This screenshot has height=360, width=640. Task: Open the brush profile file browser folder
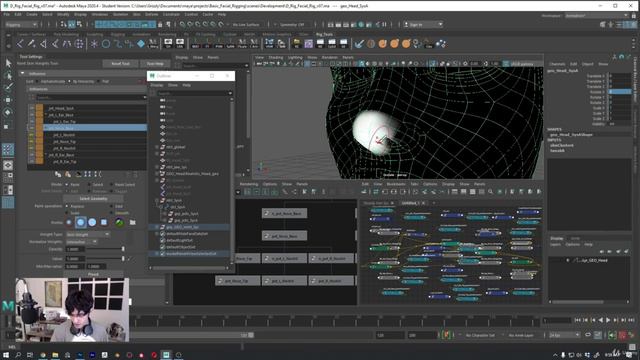coord(133,222)
